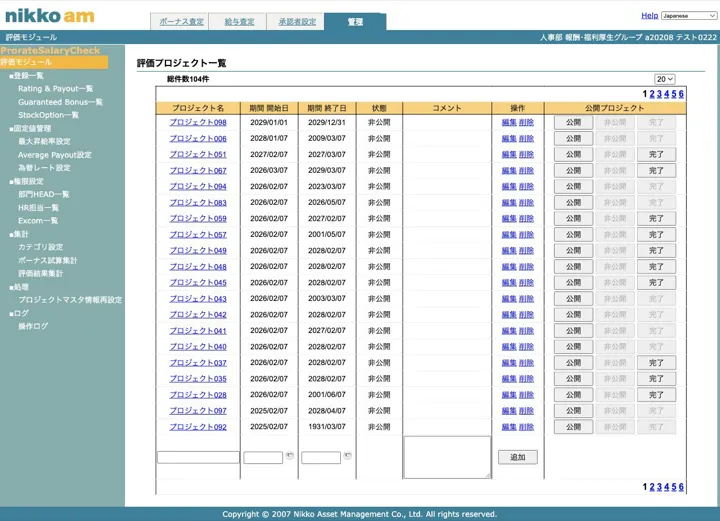Screen dimensions: 720x521
Task: Open Excom一覧 in sidebar
Action: point(38,221)
